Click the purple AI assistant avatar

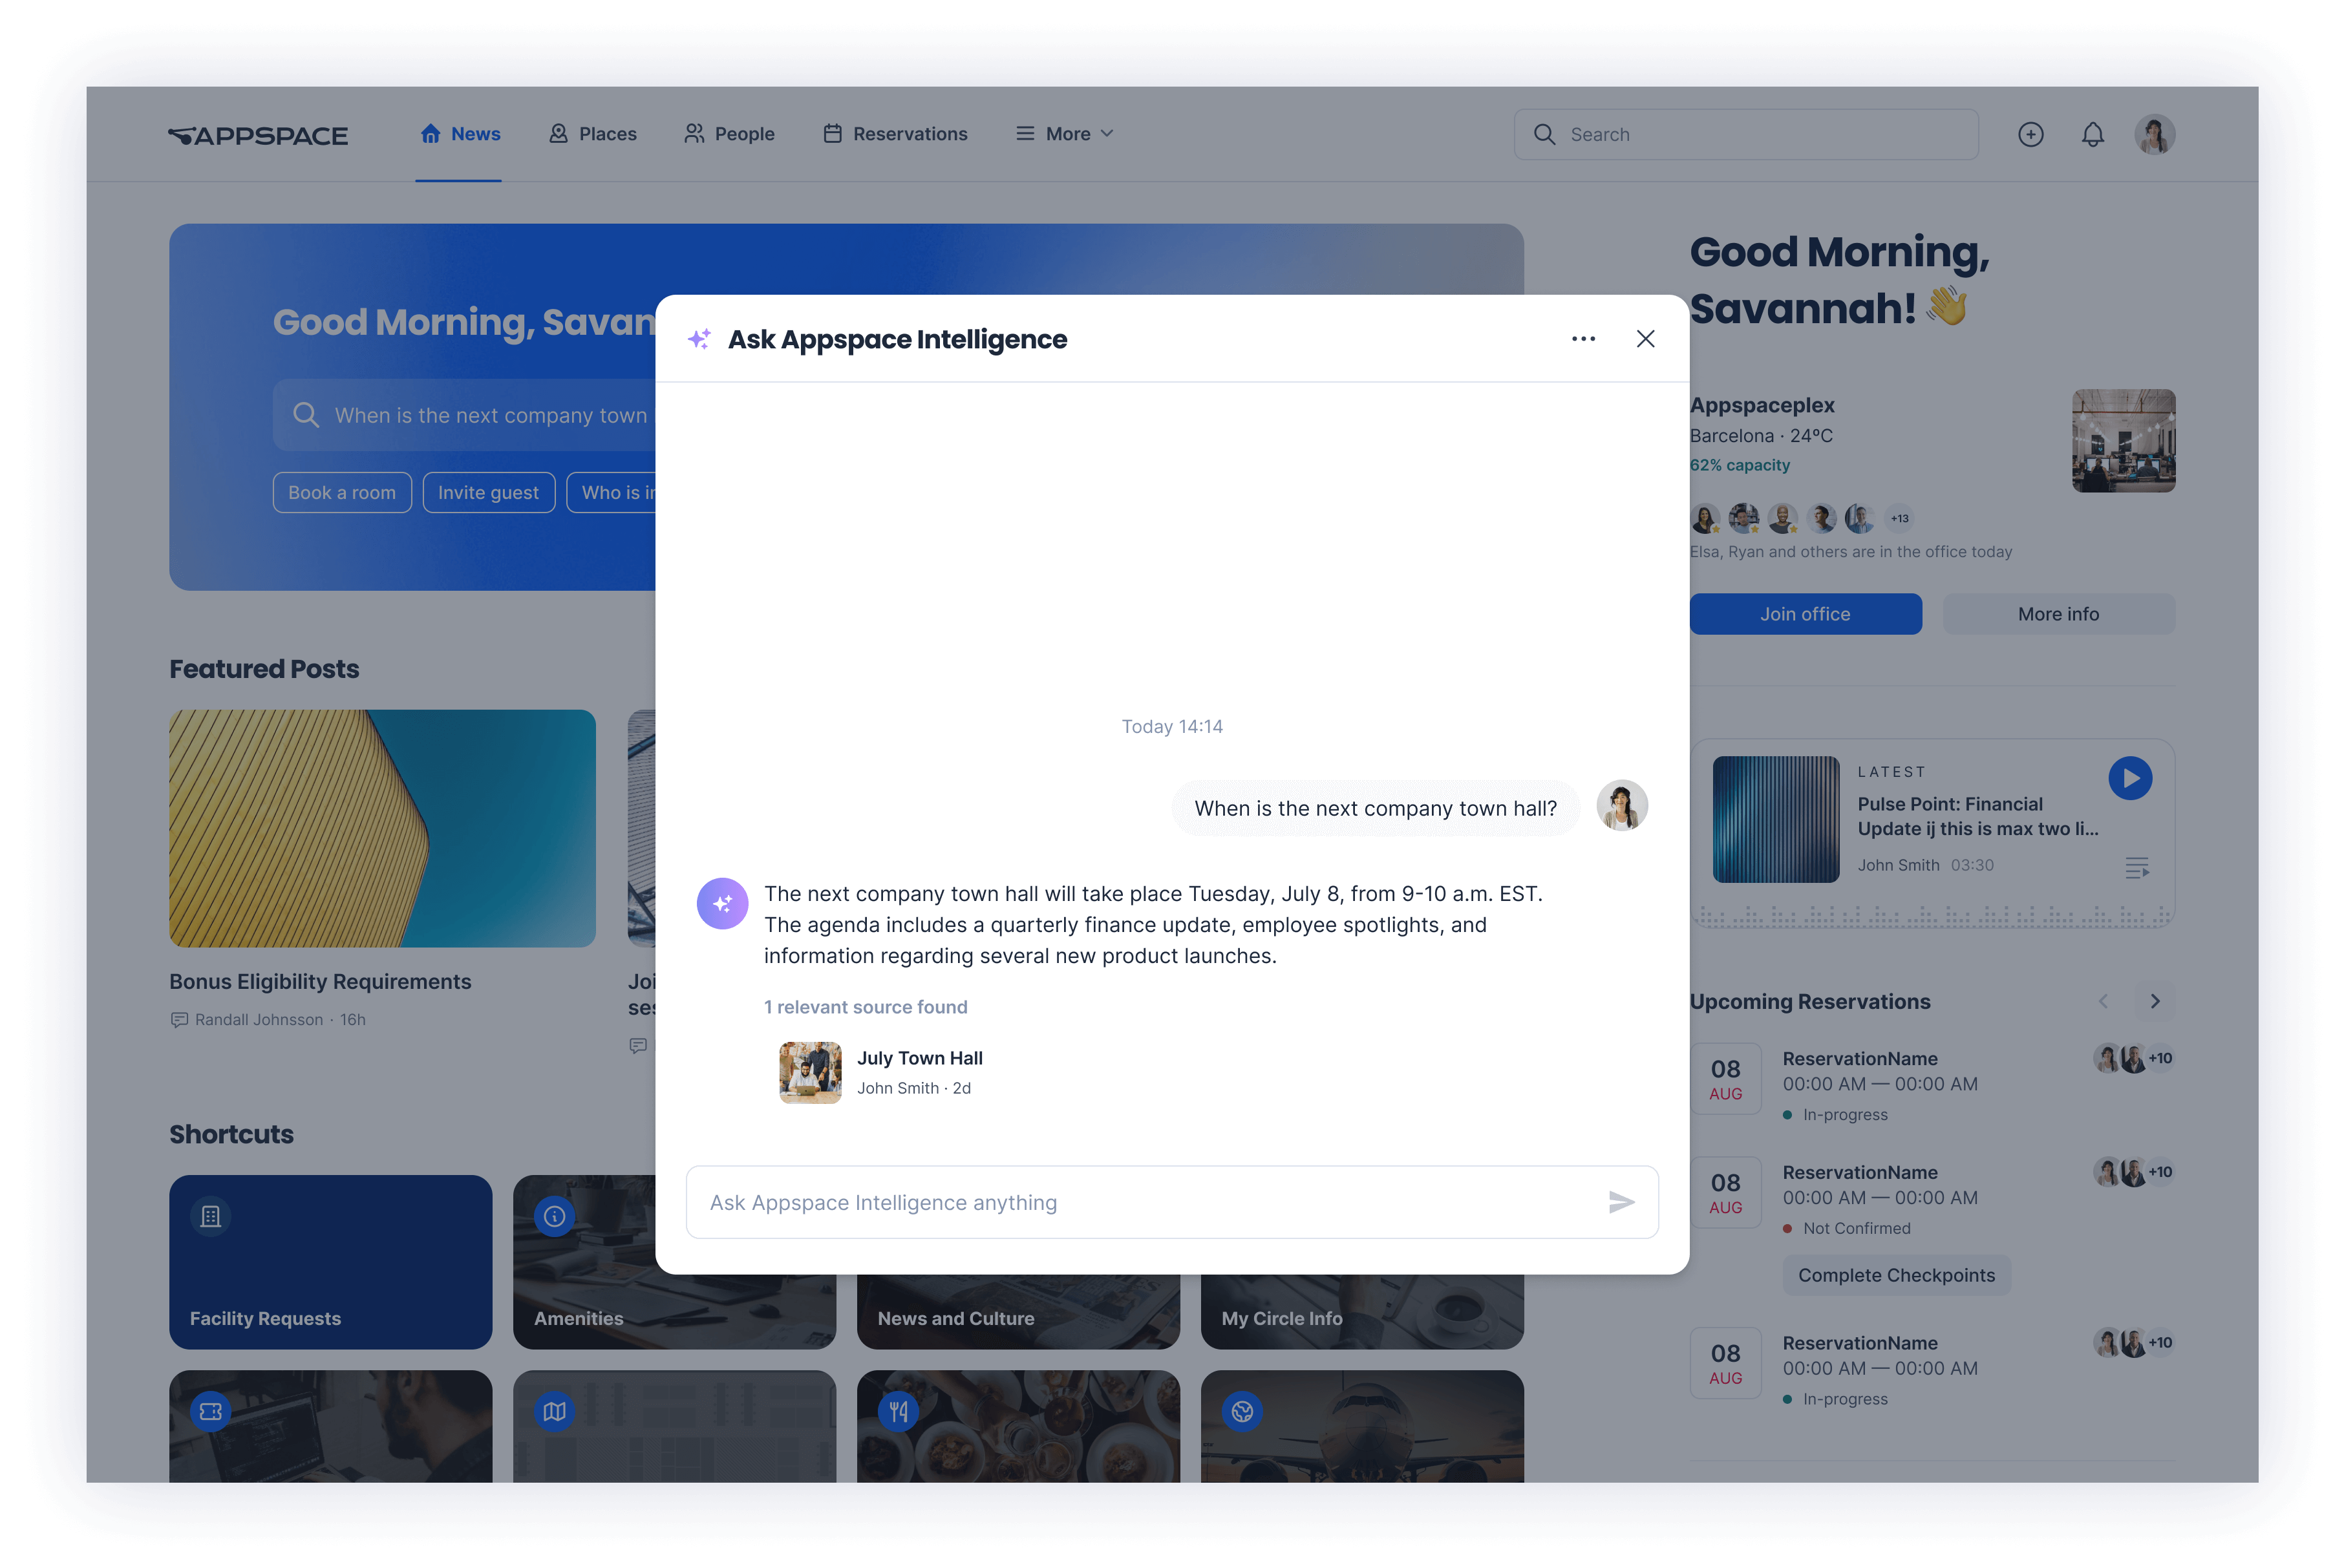(722, 904)
